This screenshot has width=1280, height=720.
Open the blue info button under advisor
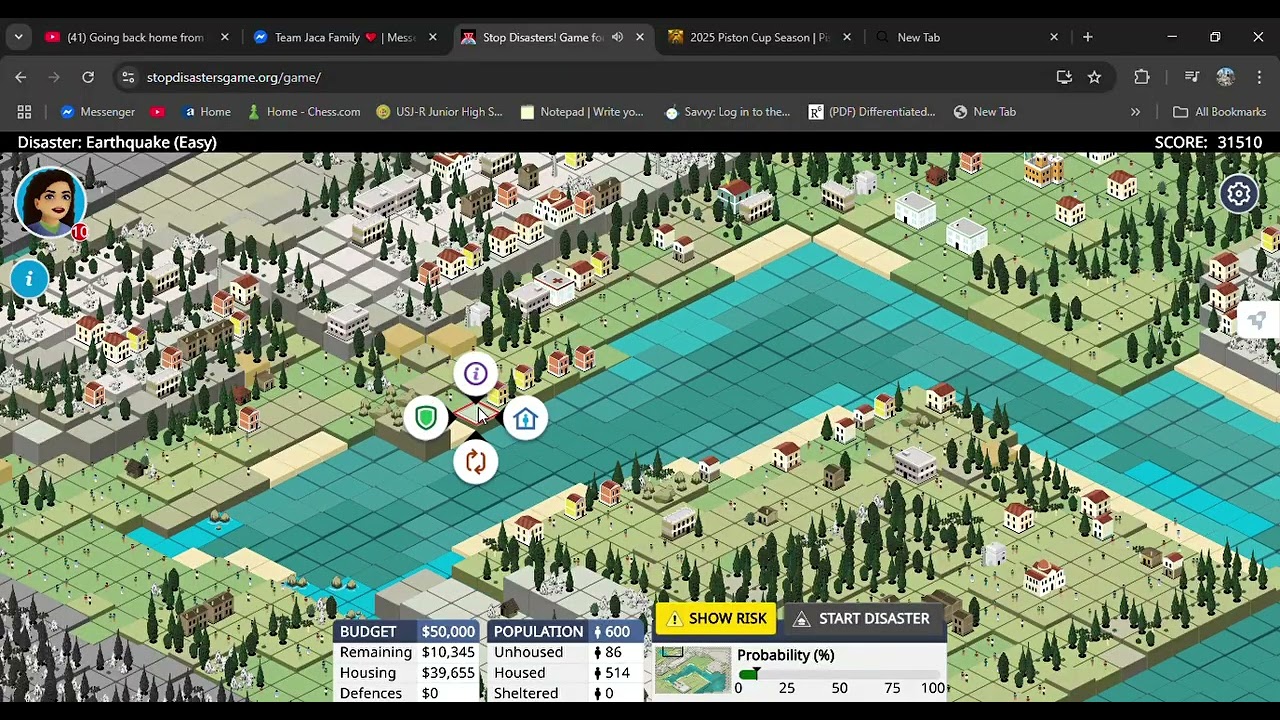(29, 279)
